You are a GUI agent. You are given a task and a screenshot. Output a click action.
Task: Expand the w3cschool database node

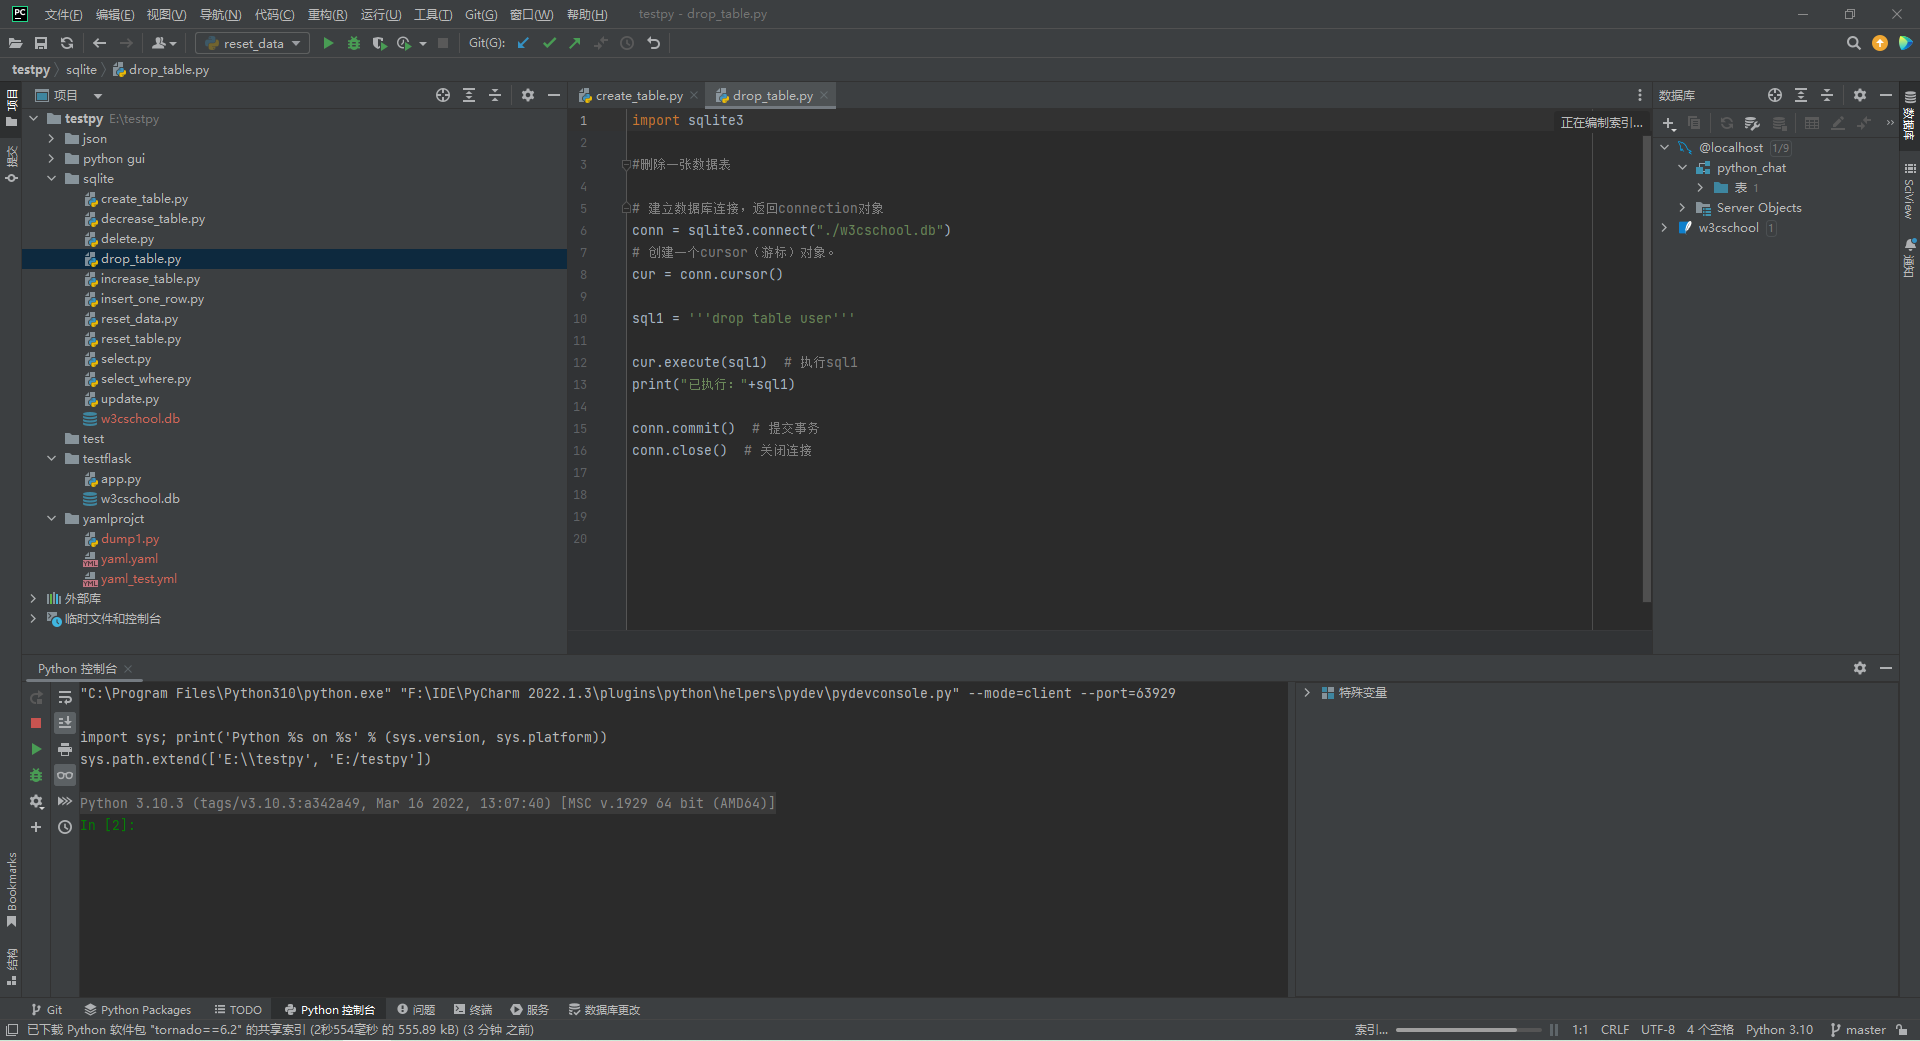[1665, 228]
